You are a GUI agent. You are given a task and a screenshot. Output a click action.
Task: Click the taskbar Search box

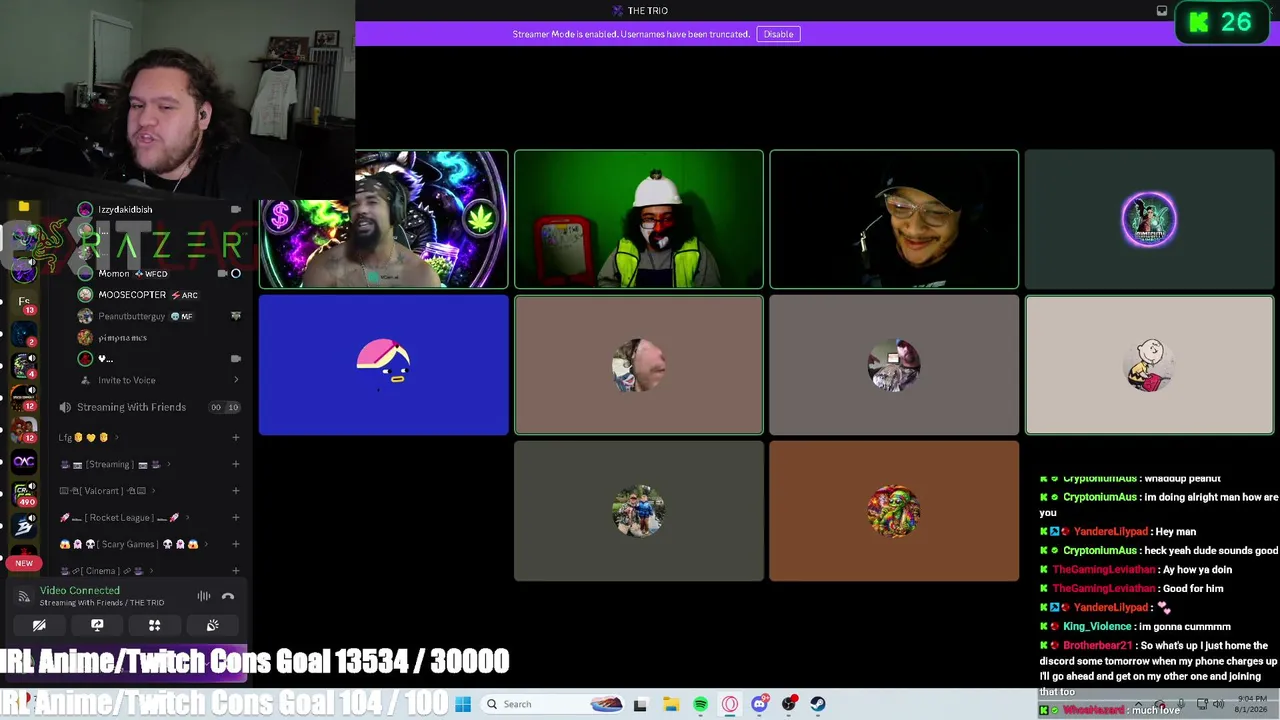coord(550,704)
